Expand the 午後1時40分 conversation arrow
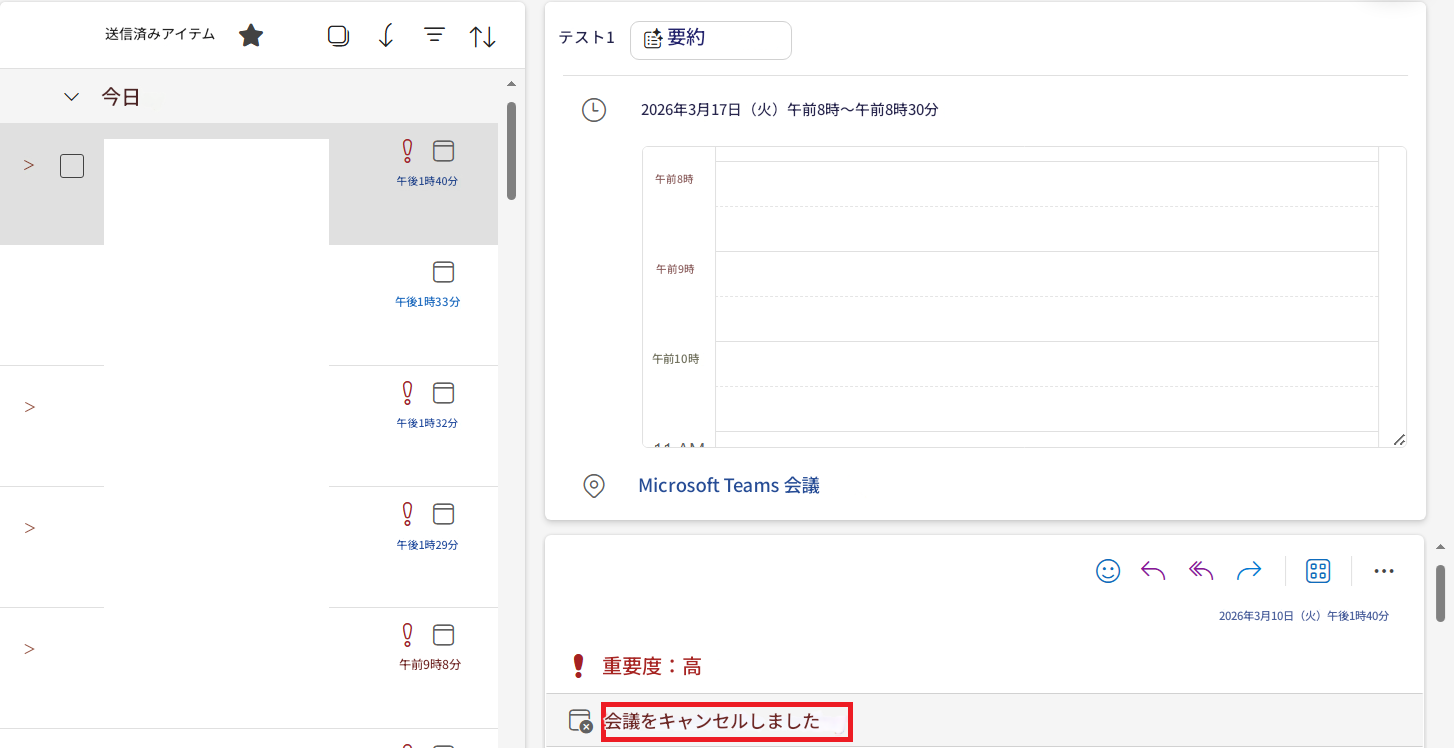Viewport: 1454px width, 748px height. (29, 165)
